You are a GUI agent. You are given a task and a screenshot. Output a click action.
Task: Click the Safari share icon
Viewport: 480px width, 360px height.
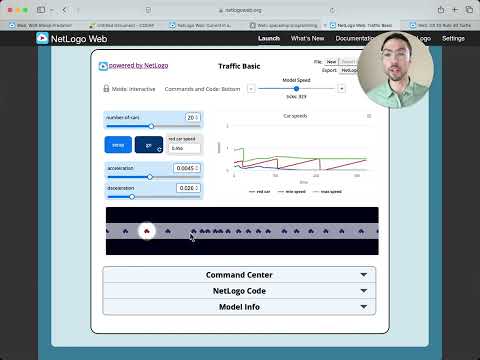click(441, 10)
